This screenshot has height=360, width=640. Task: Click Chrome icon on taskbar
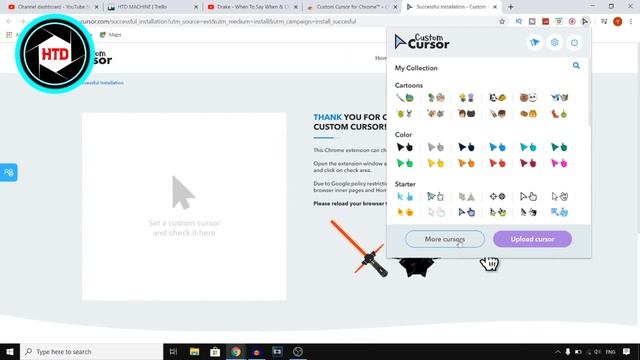(x=236, y=351)
